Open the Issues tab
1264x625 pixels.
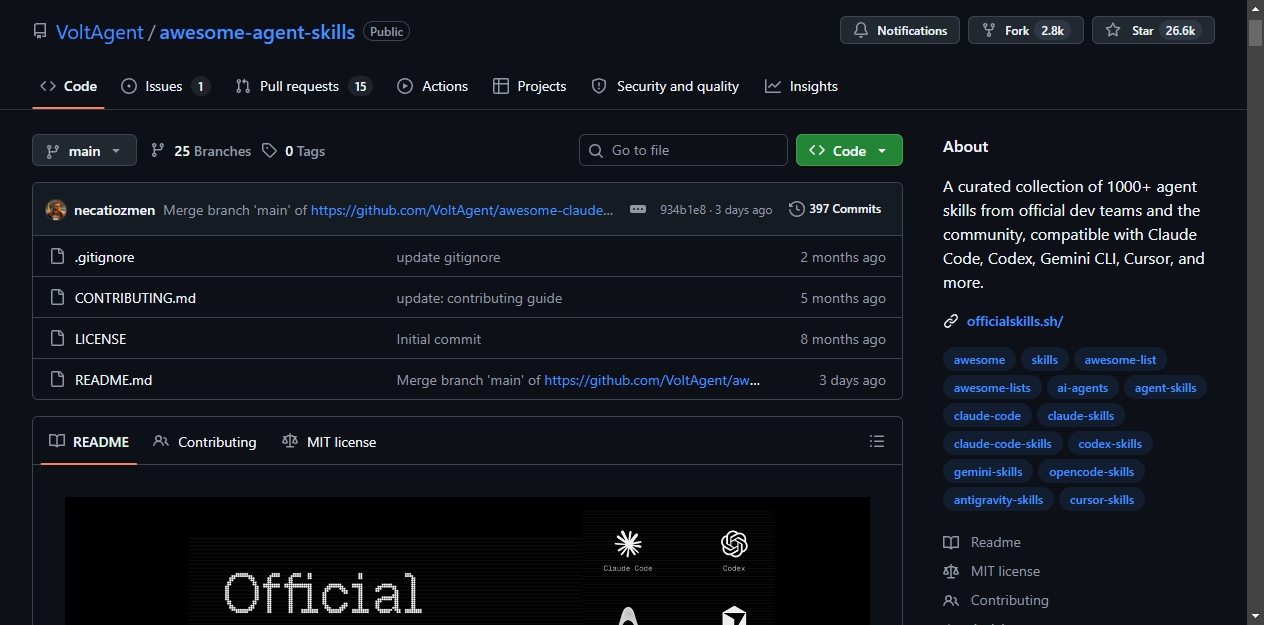(165, 86)
